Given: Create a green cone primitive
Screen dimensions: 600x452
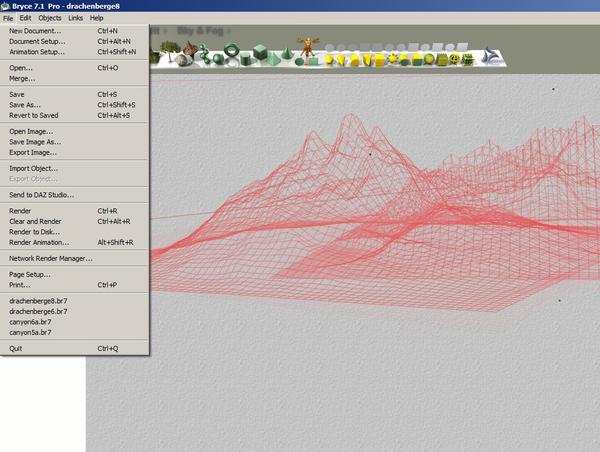Looking at the screenshot, I should [x=287, y=54].
